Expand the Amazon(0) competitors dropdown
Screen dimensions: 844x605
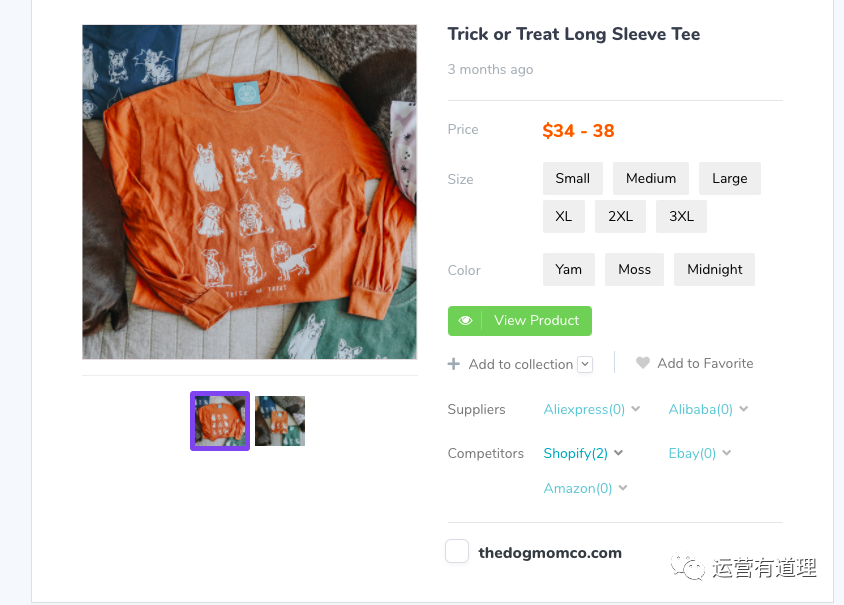(x=623, y=488)
